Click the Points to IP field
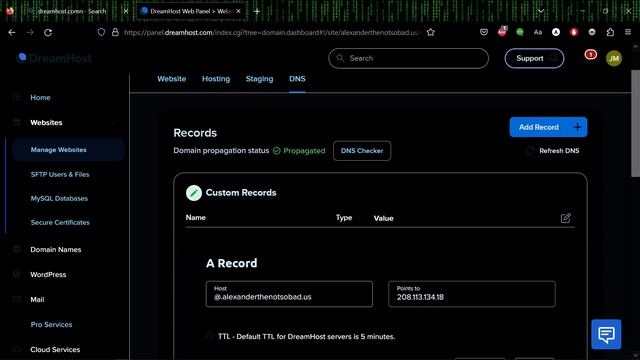 (471, 294)
